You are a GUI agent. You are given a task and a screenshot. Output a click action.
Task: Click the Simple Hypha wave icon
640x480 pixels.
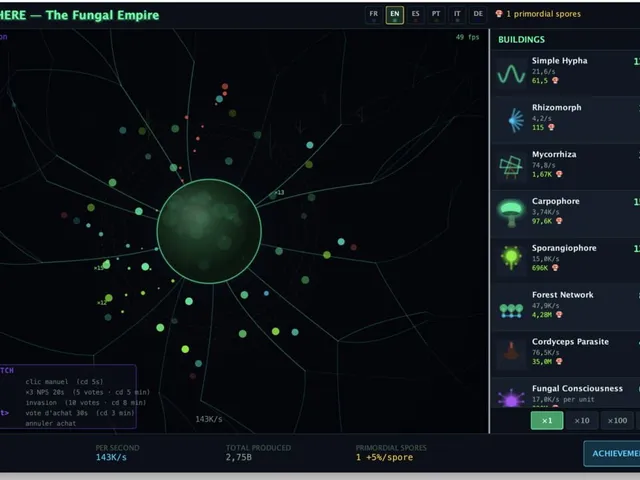click(x=511, y=74)
